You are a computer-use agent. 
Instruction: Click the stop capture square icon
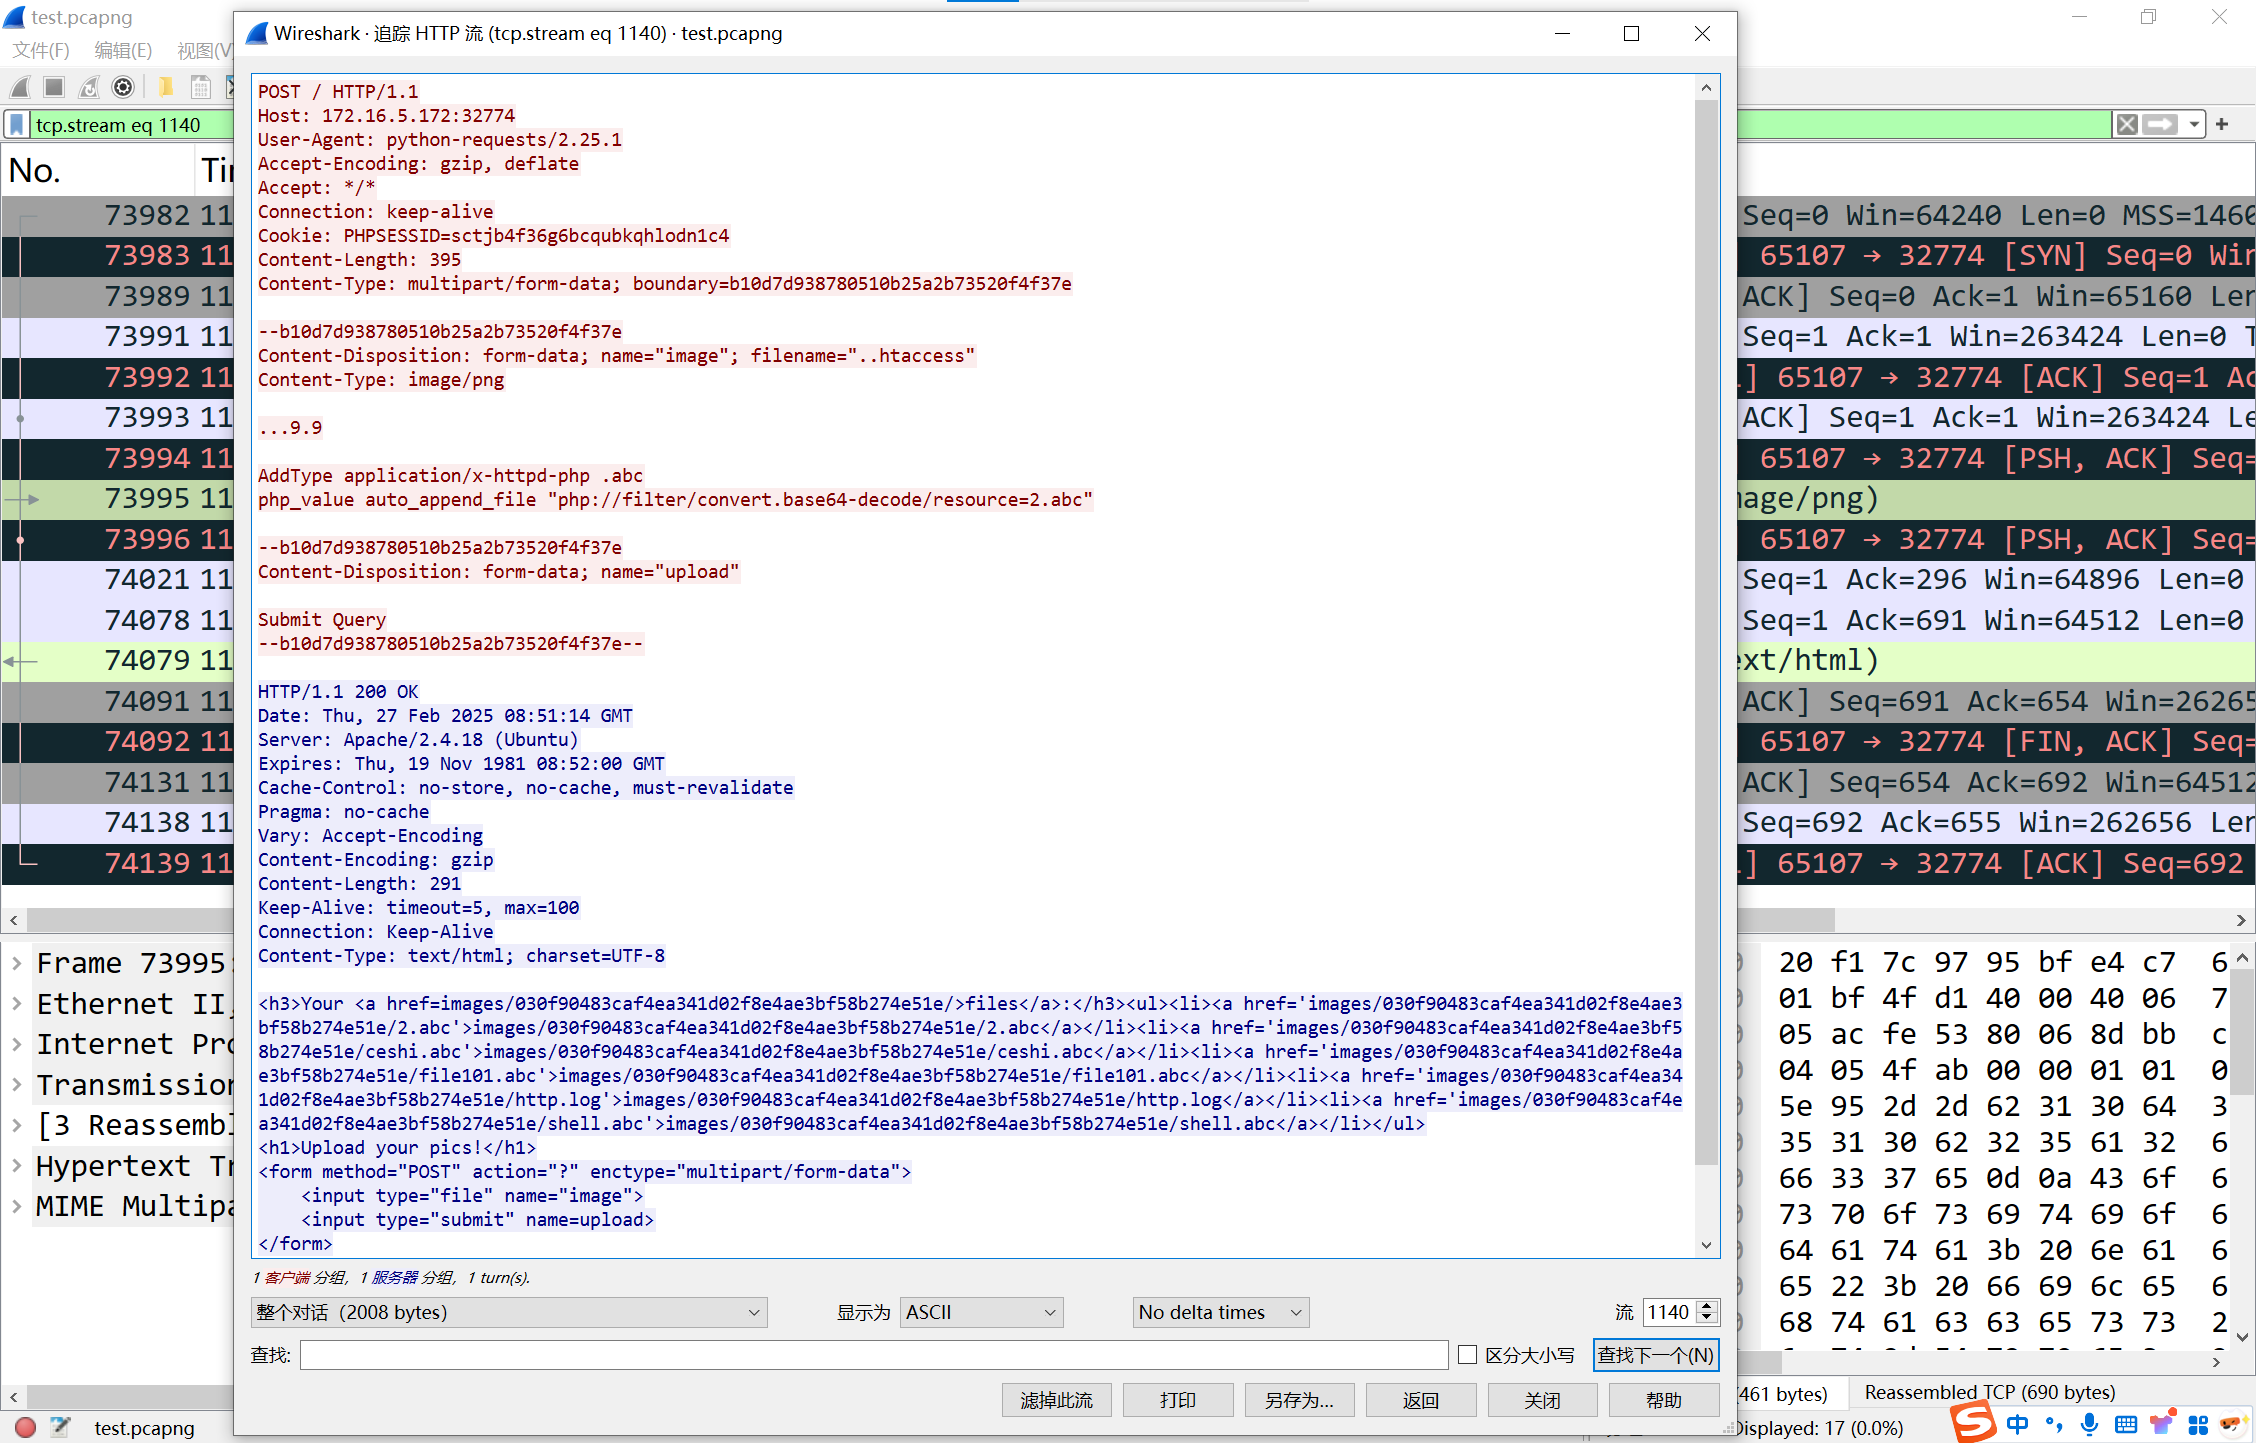[x=55, y=88]
